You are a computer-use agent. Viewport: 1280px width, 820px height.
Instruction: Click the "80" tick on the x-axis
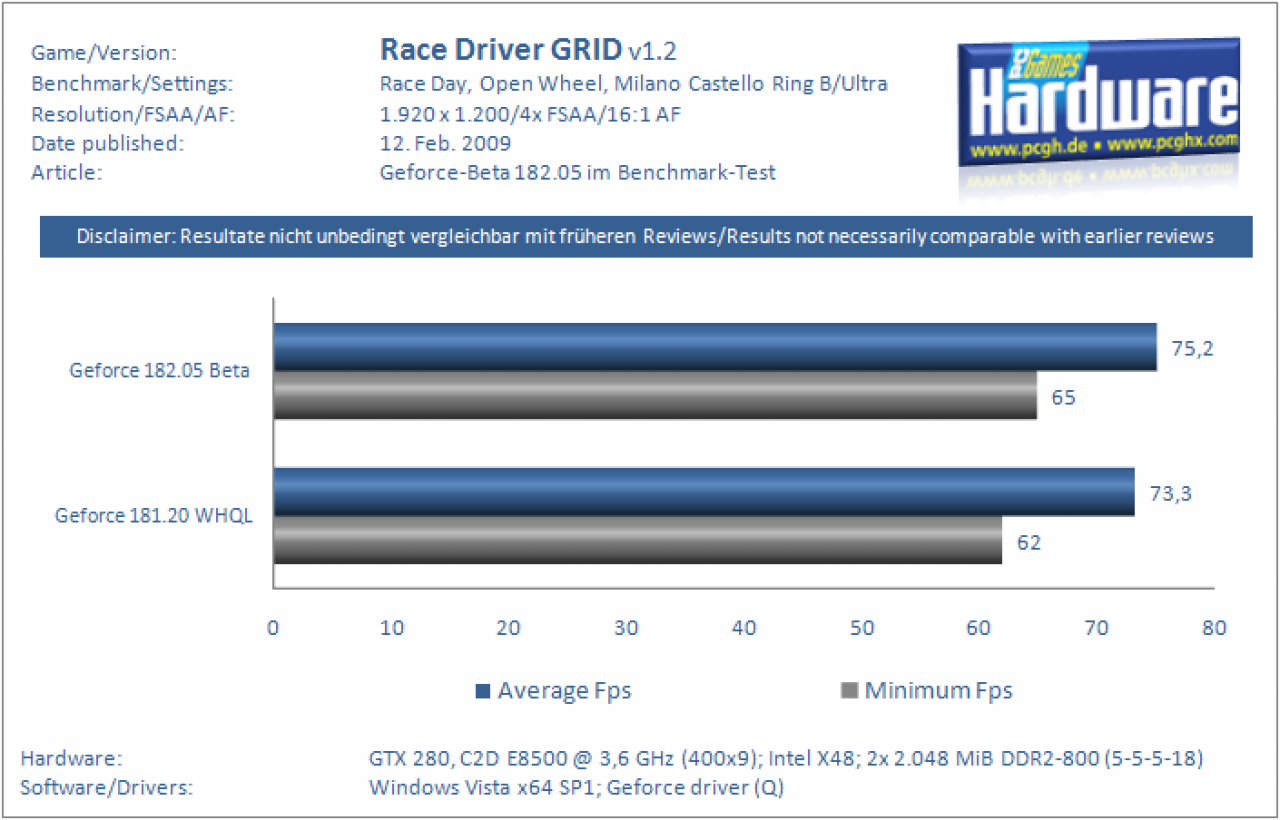pos(1214,628)
